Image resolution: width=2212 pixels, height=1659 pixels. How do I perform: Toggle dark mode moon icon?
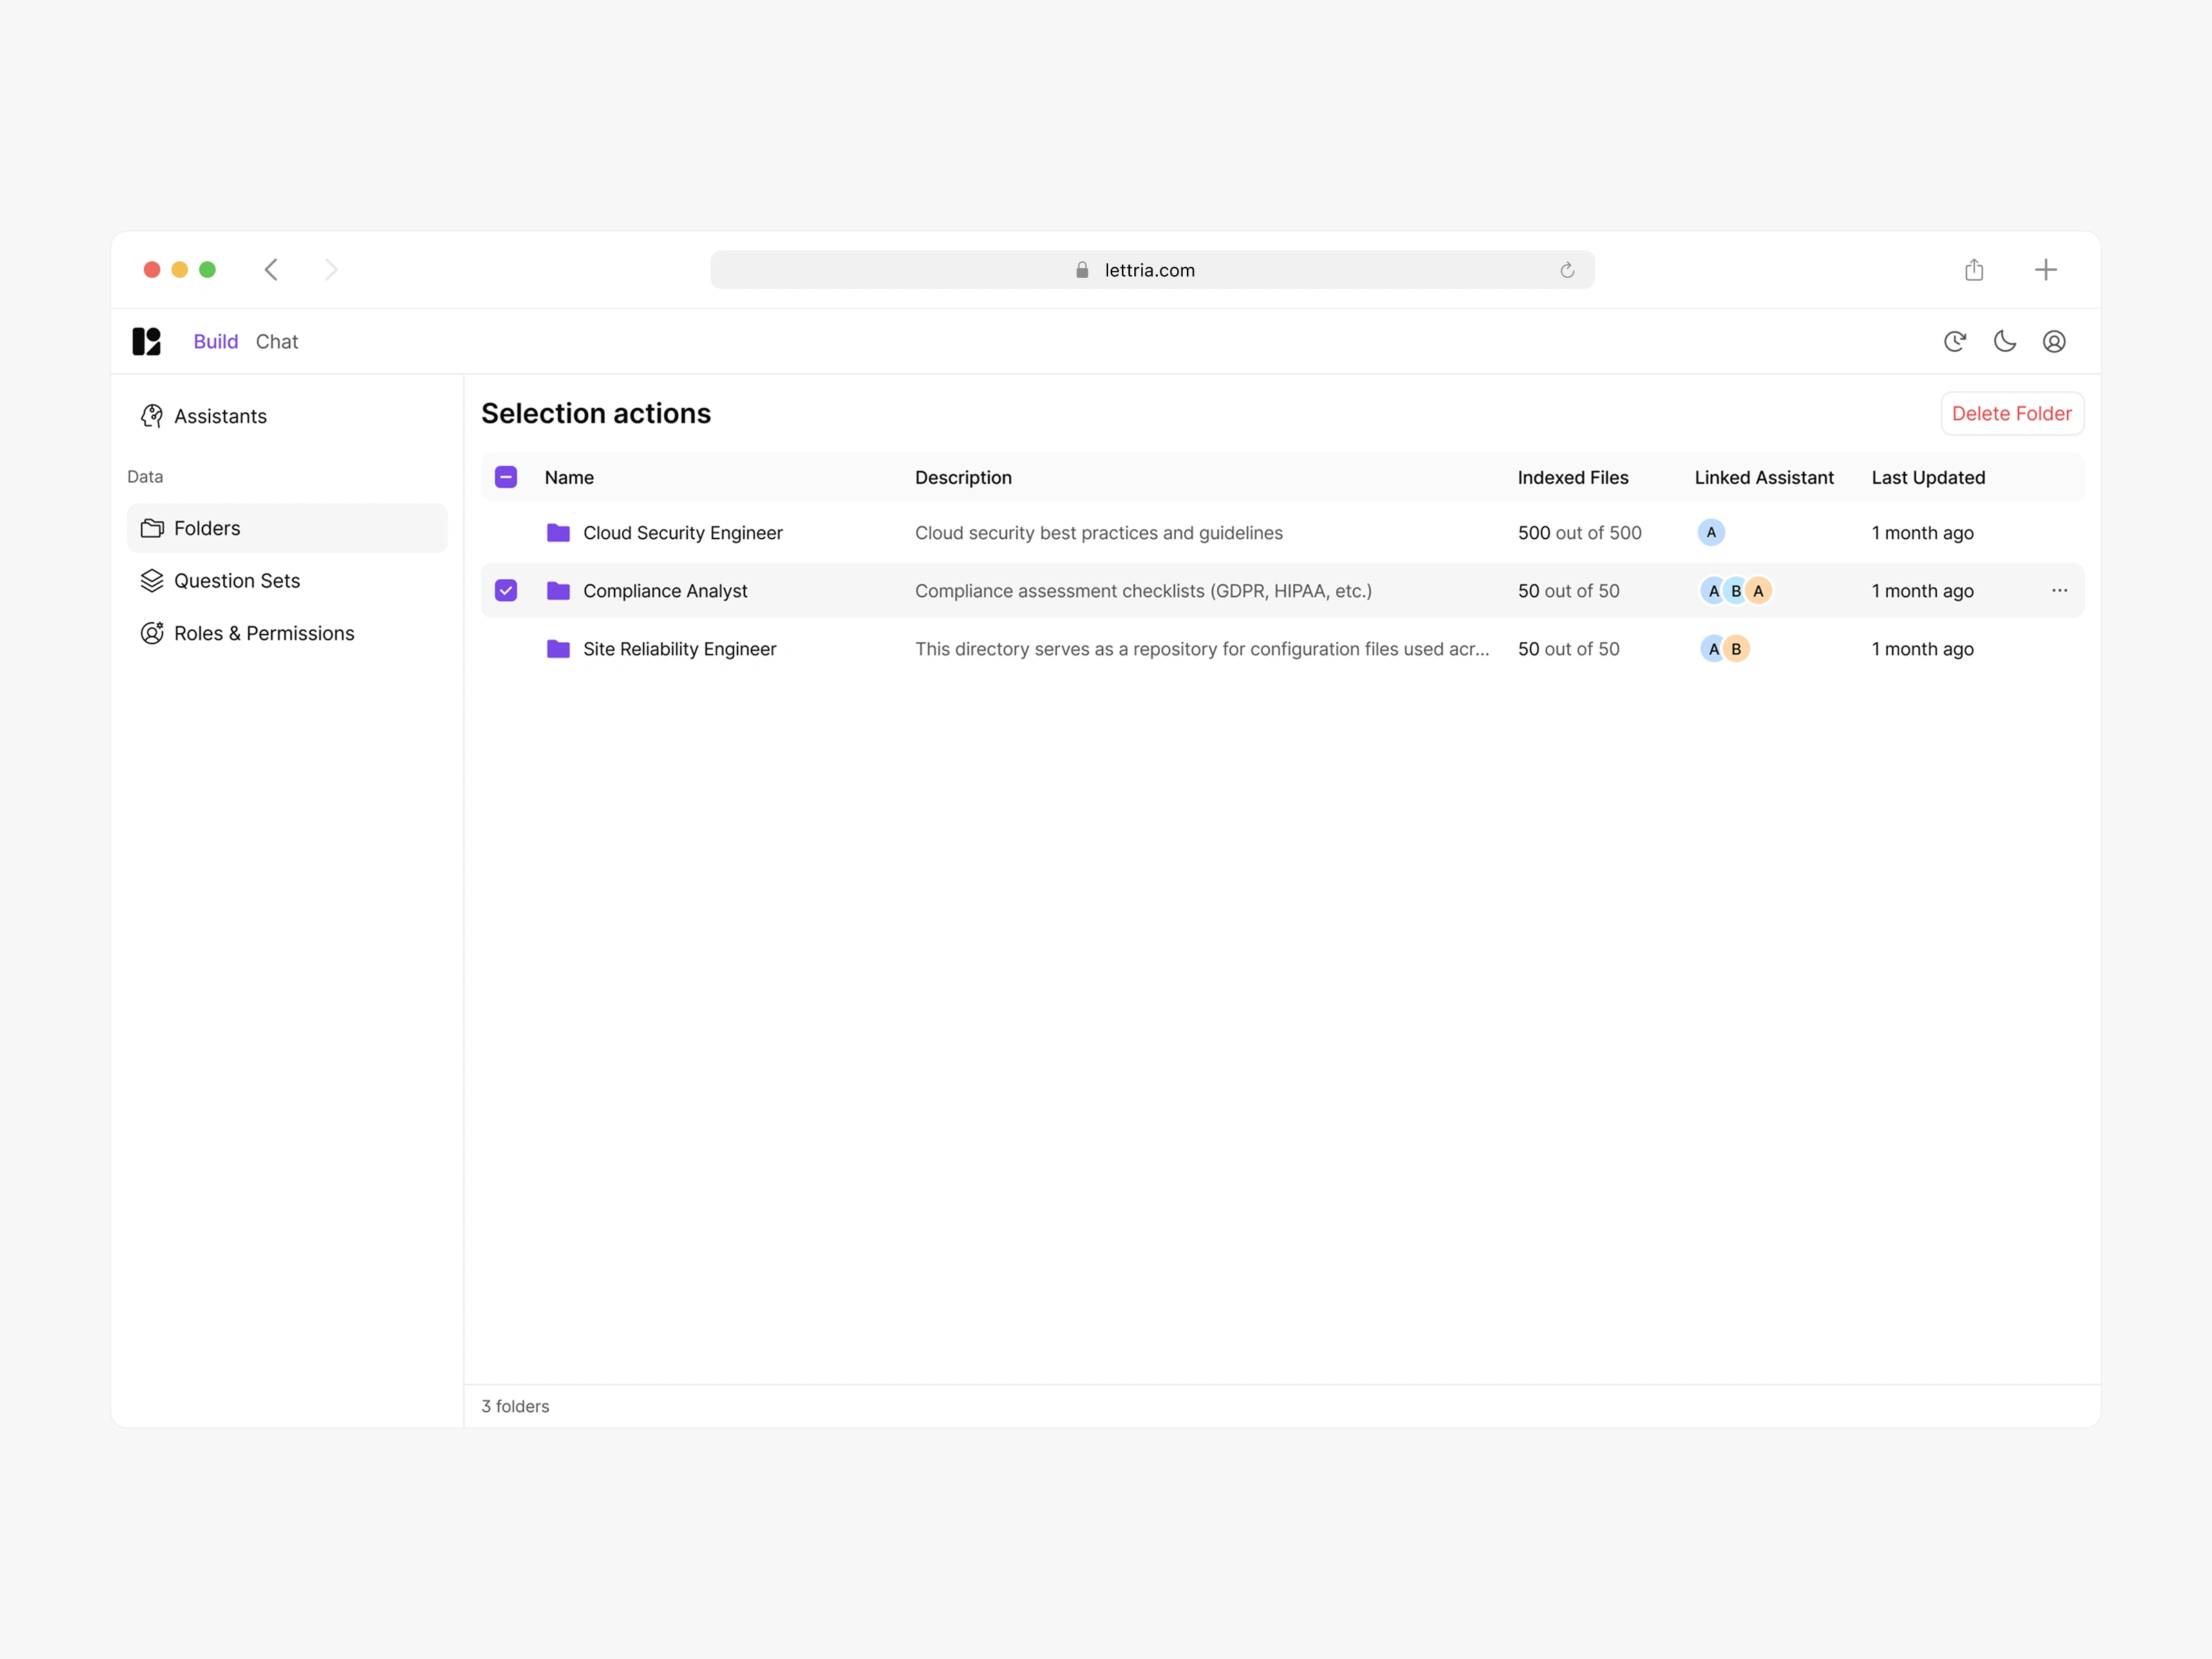[x=2004, y=341]
